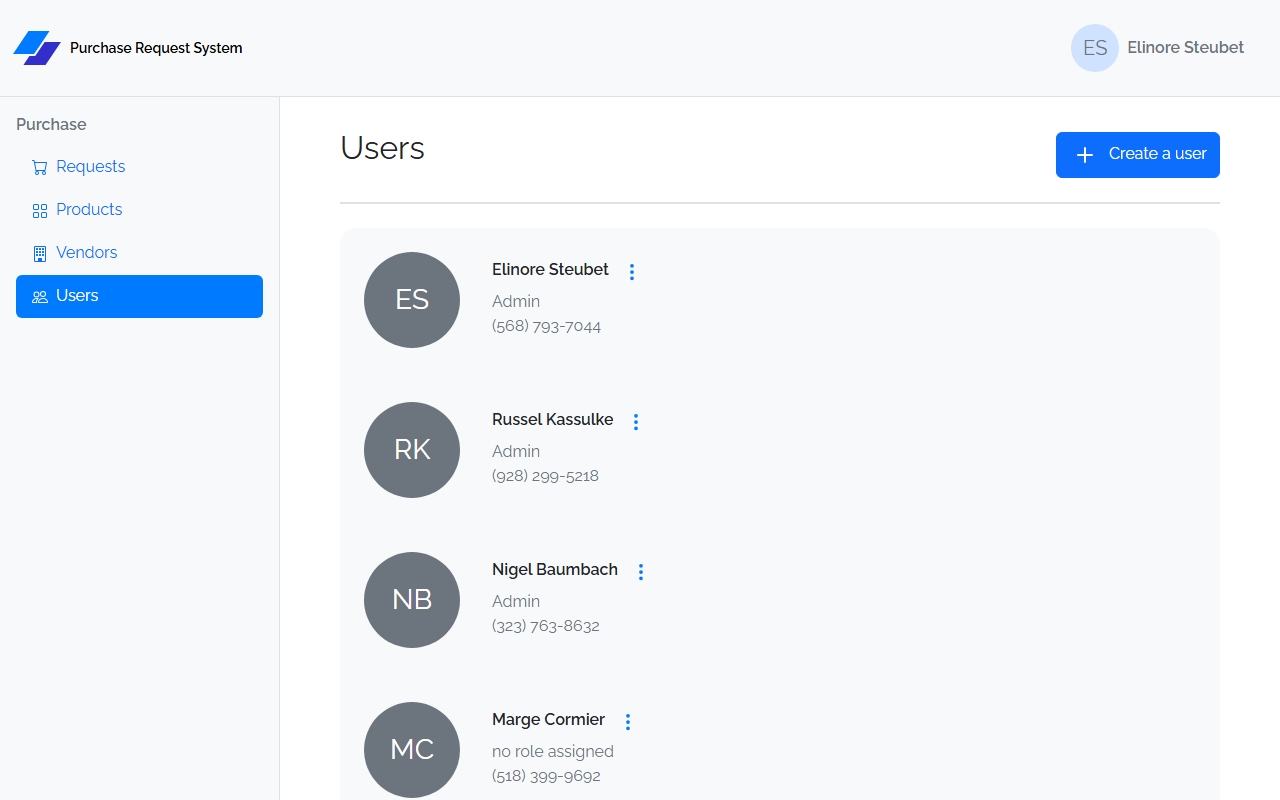Click the Purchase section label in sidebar

click(51, 124)
